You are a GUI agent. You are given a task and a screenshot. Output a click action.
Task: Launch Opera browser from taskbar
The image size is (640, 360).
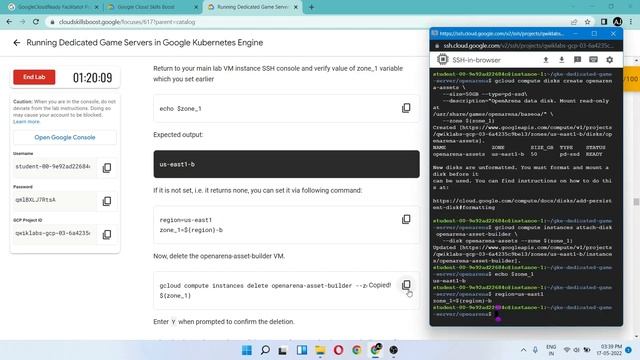[x=338, y=350]
